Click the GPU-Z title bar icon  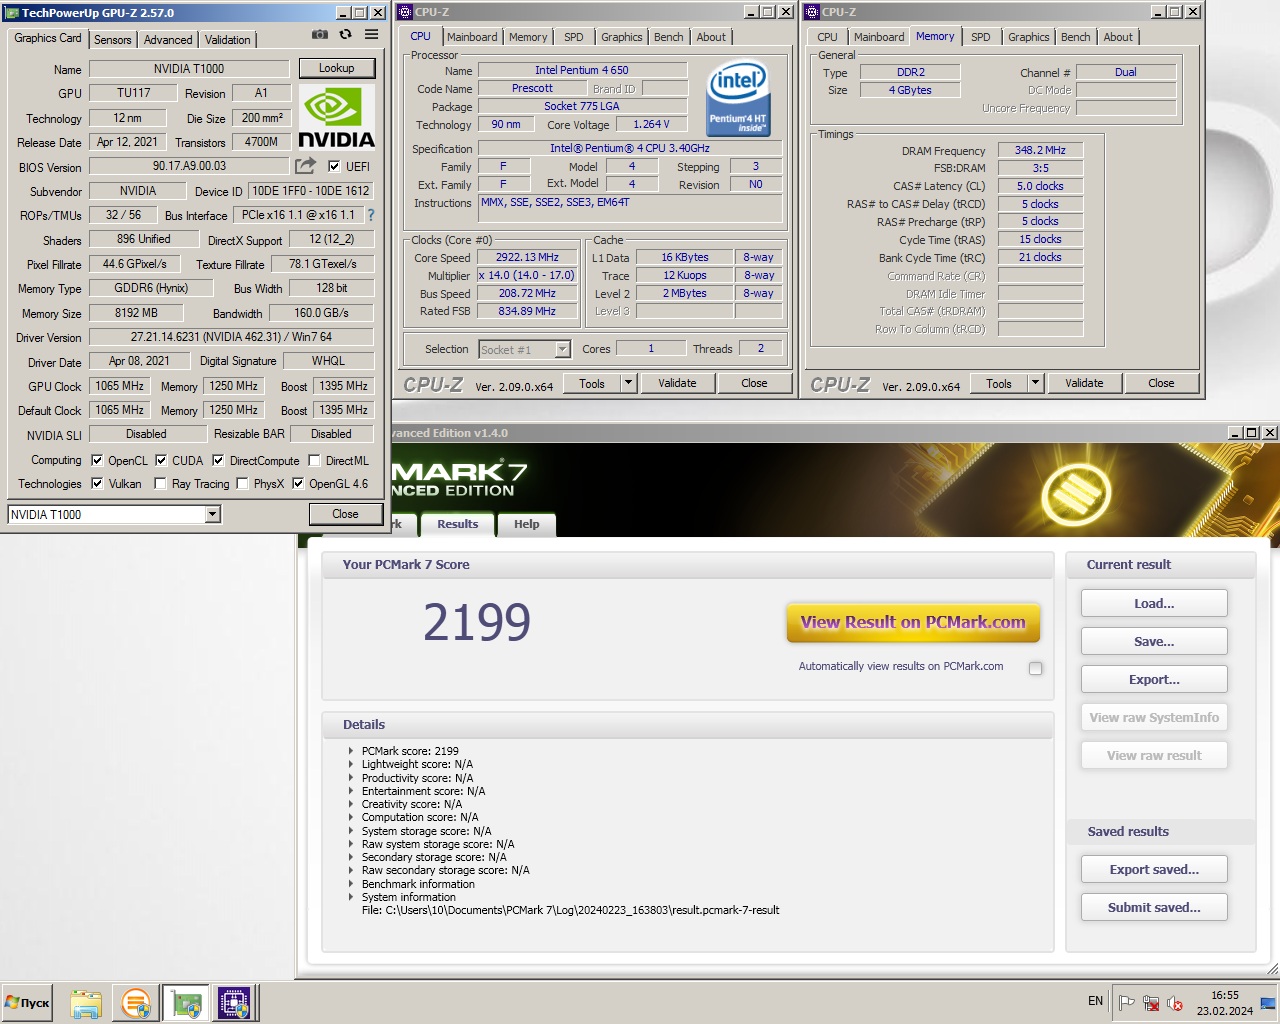pos(12,13)
